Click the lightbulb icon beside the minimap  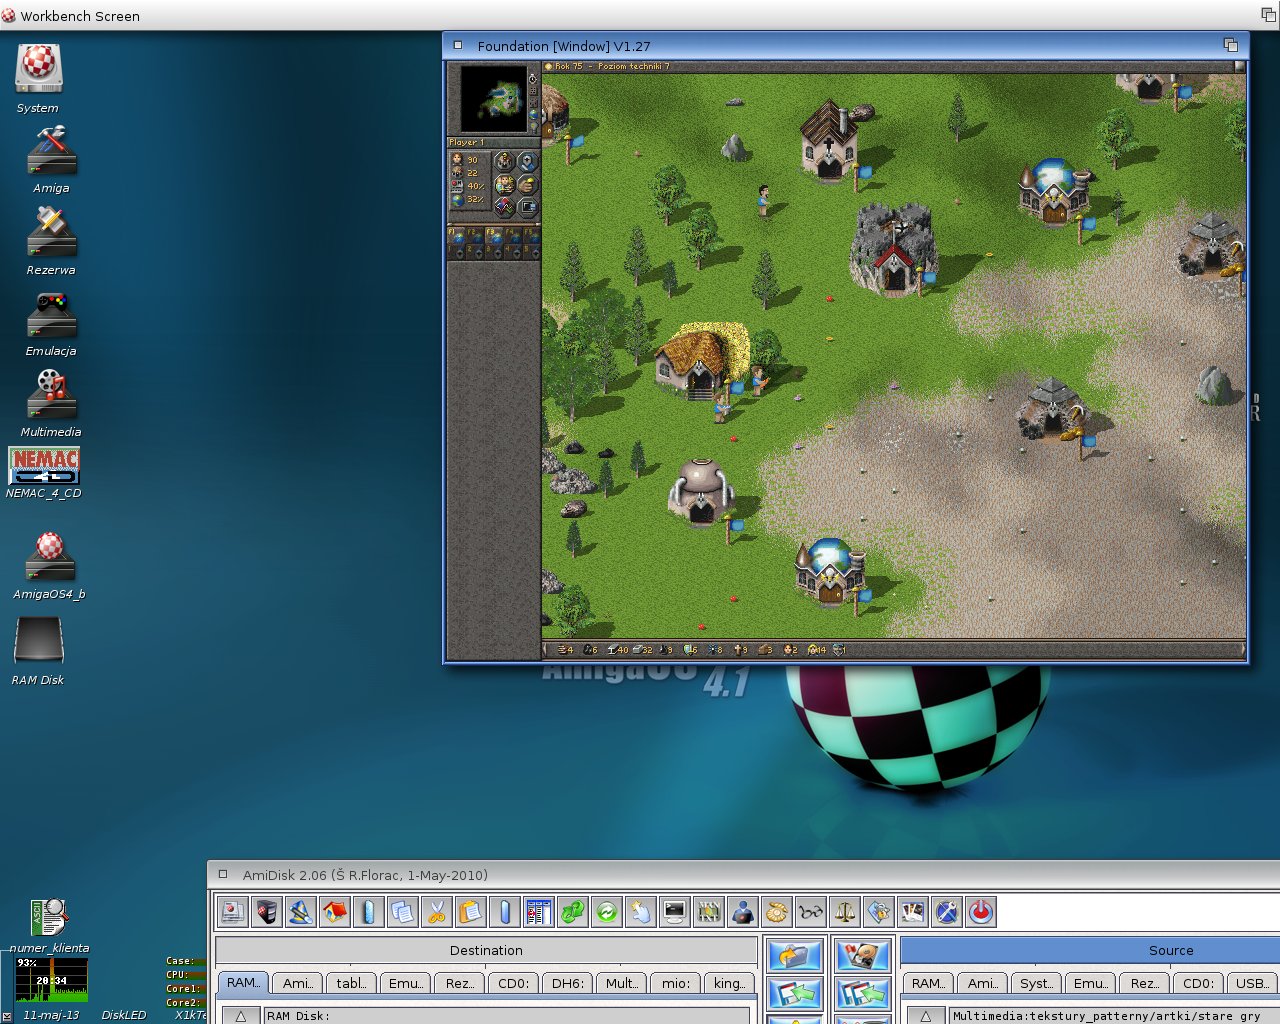533,128
